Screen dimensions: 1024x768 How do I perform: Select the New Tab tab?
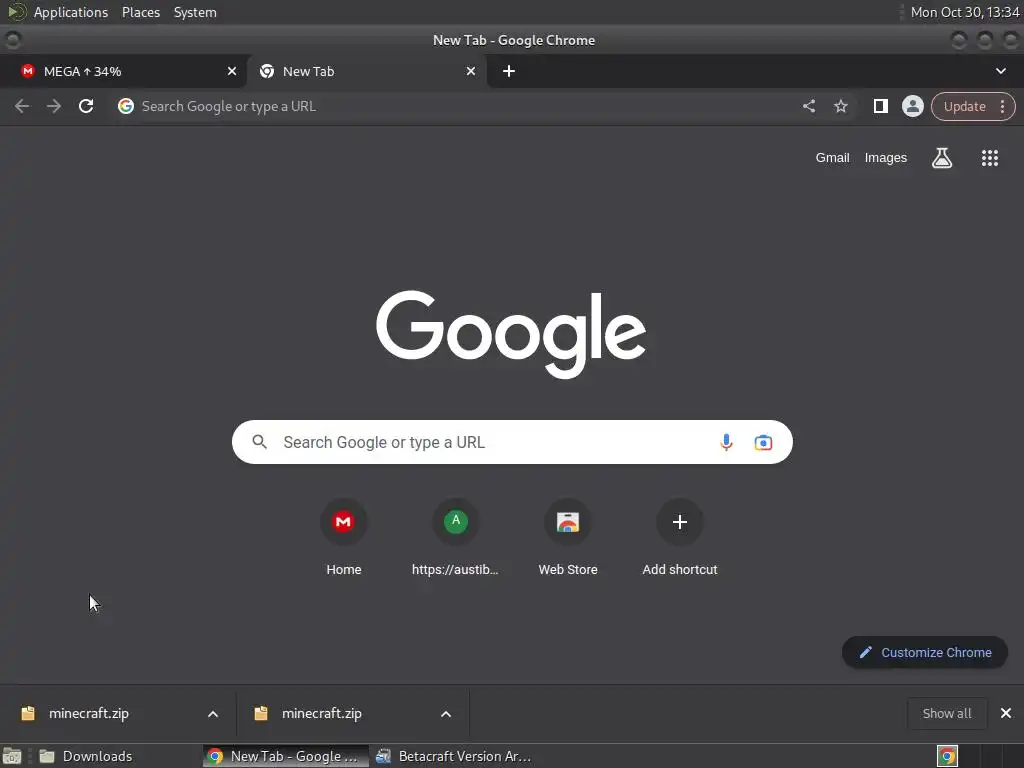pyautogui.click(x=367, y=71)
